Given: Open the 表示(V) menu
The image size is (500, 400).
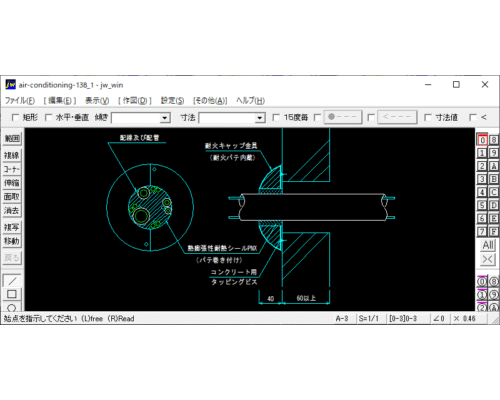Looking at the screenshot, I should (97, 100).
